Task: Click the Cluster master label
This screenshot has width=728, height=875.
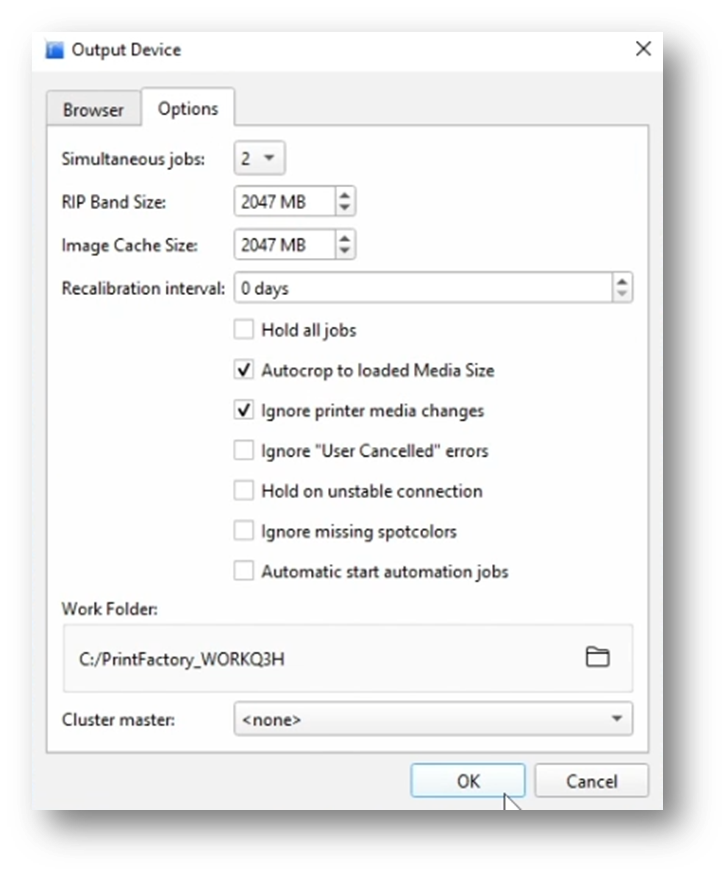Action: click(118, 719)
